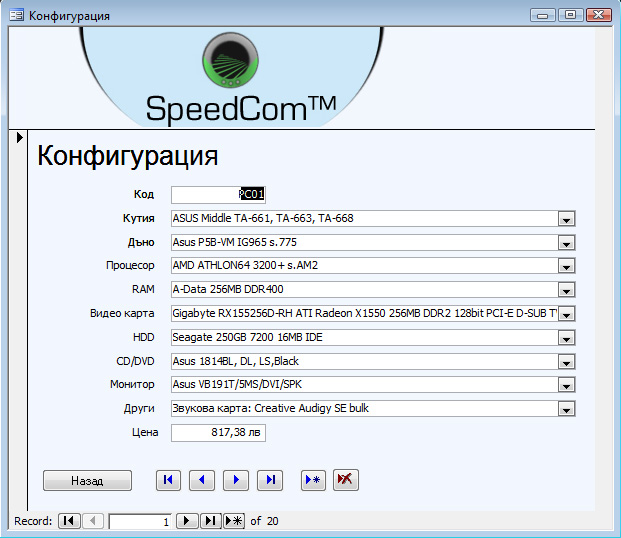
Task: Expand the Кутия dropdown list
Action: click(566, 219)
